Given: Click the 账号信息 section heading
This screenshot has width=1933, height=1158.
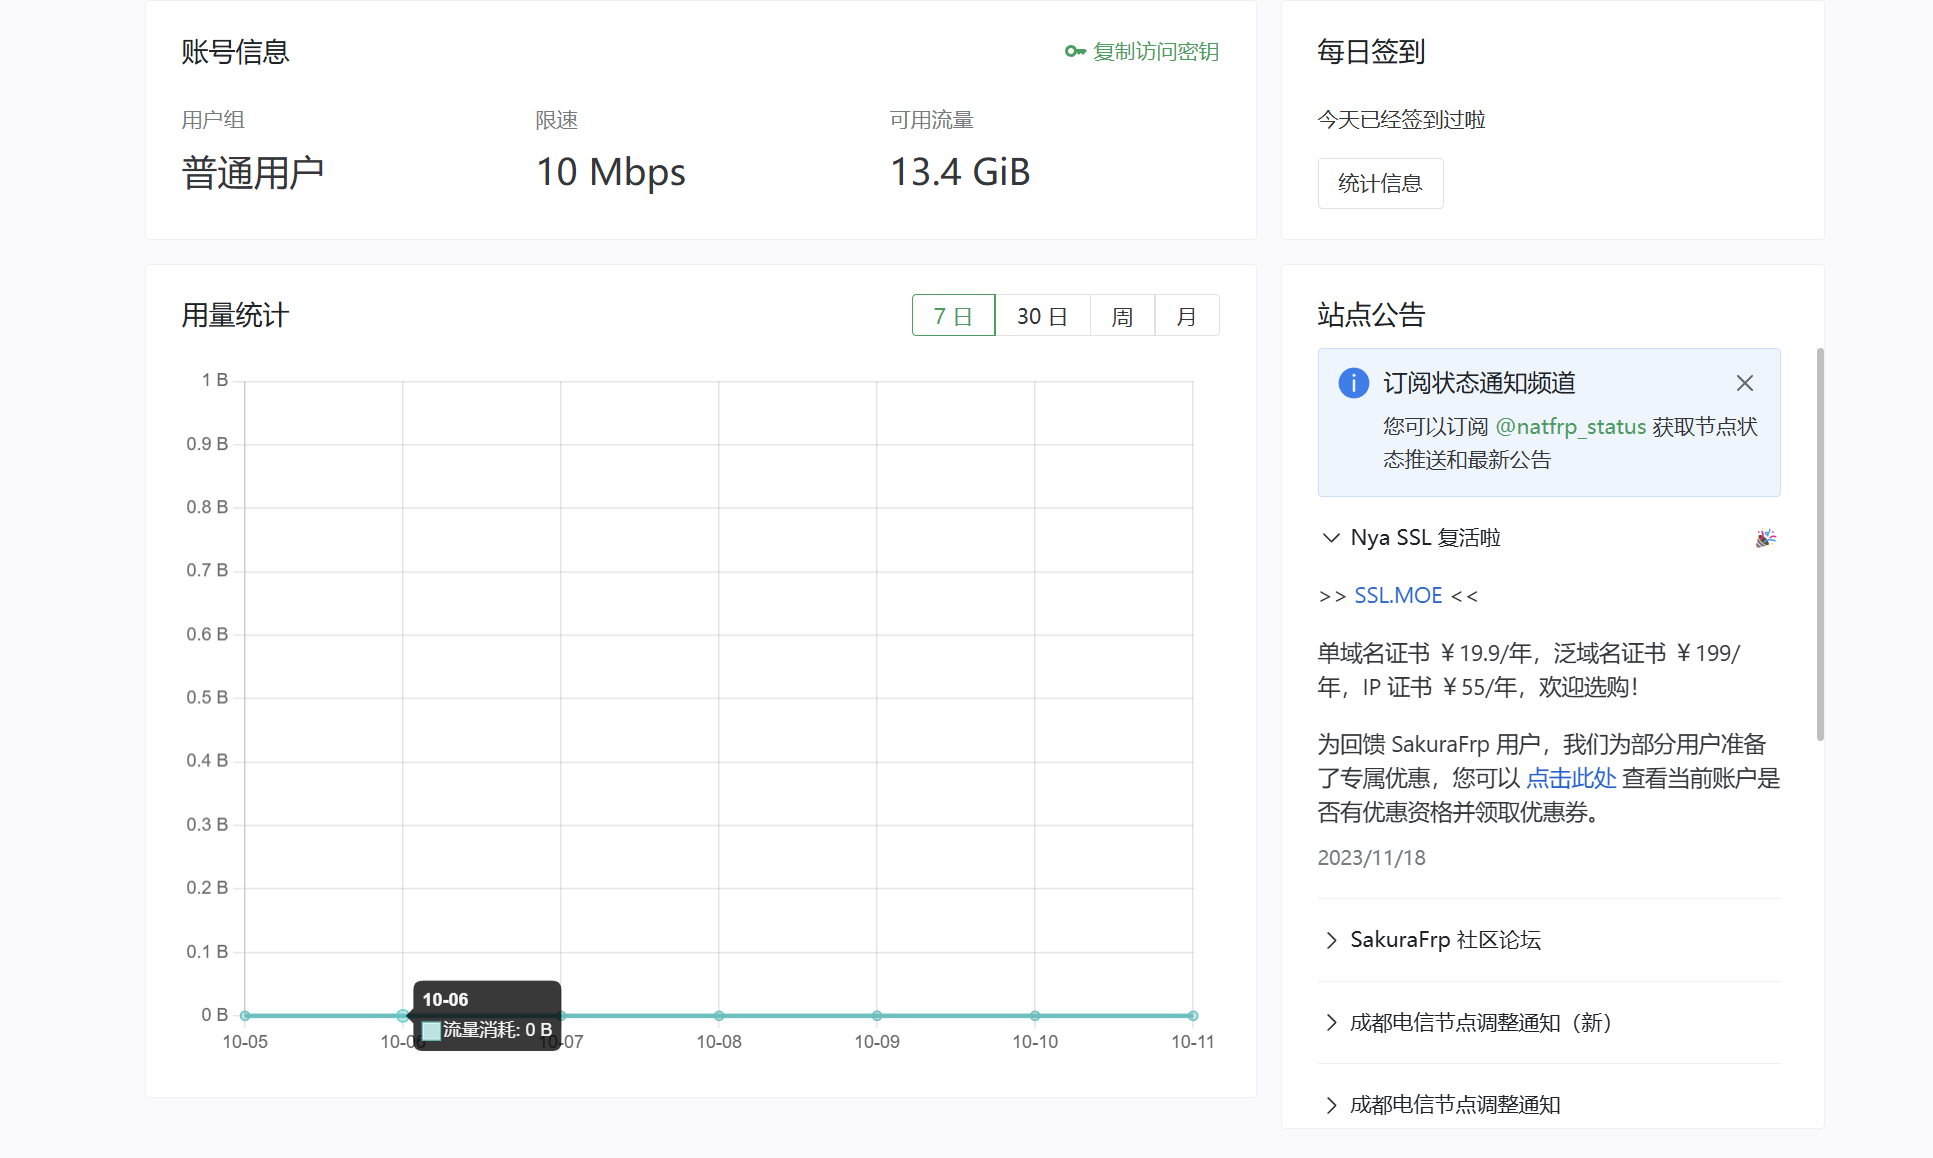Looking at the screenshot, I should [235, 51].
